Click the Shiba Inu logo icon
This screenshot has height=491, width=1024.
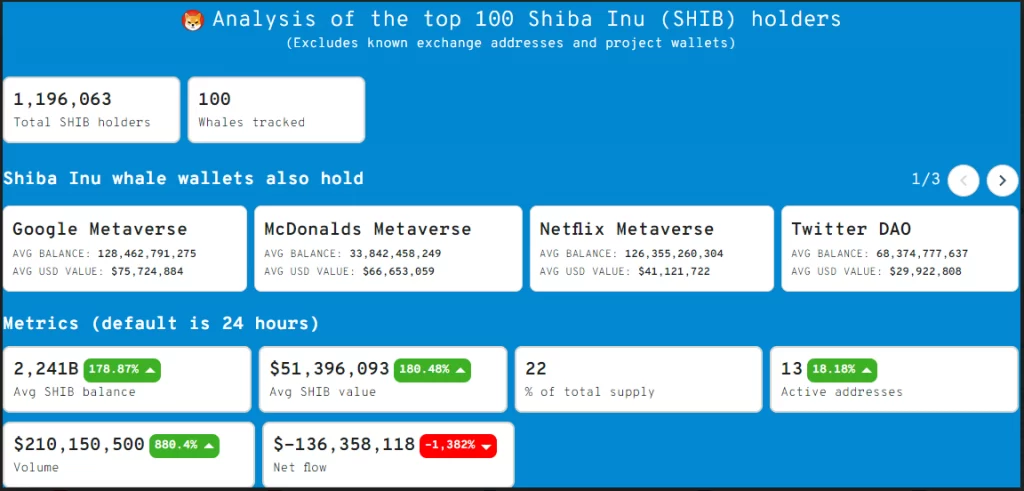point(193,21)
